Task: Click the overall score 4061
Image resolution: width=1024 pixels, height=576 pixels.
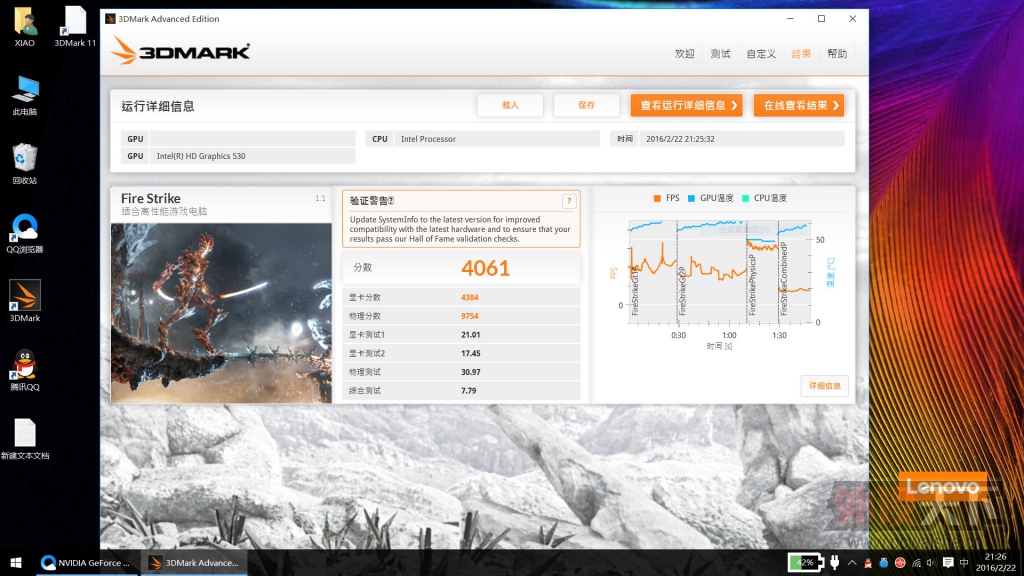Action: (485, 268)
